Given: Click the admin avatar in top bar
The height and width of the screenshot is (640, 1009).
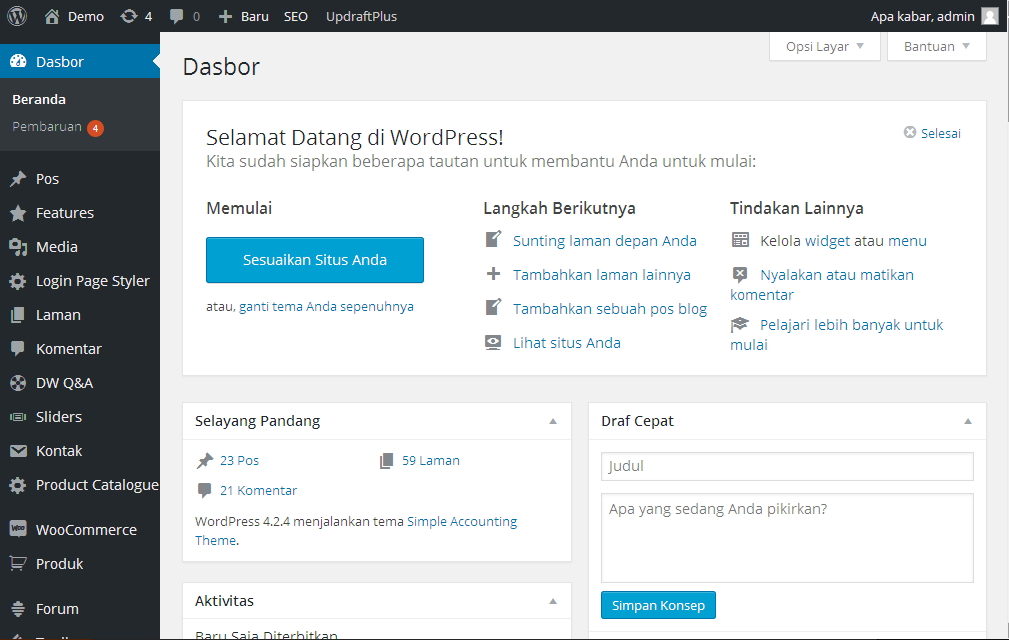Looking at the screenshot, I should [989, 16].
